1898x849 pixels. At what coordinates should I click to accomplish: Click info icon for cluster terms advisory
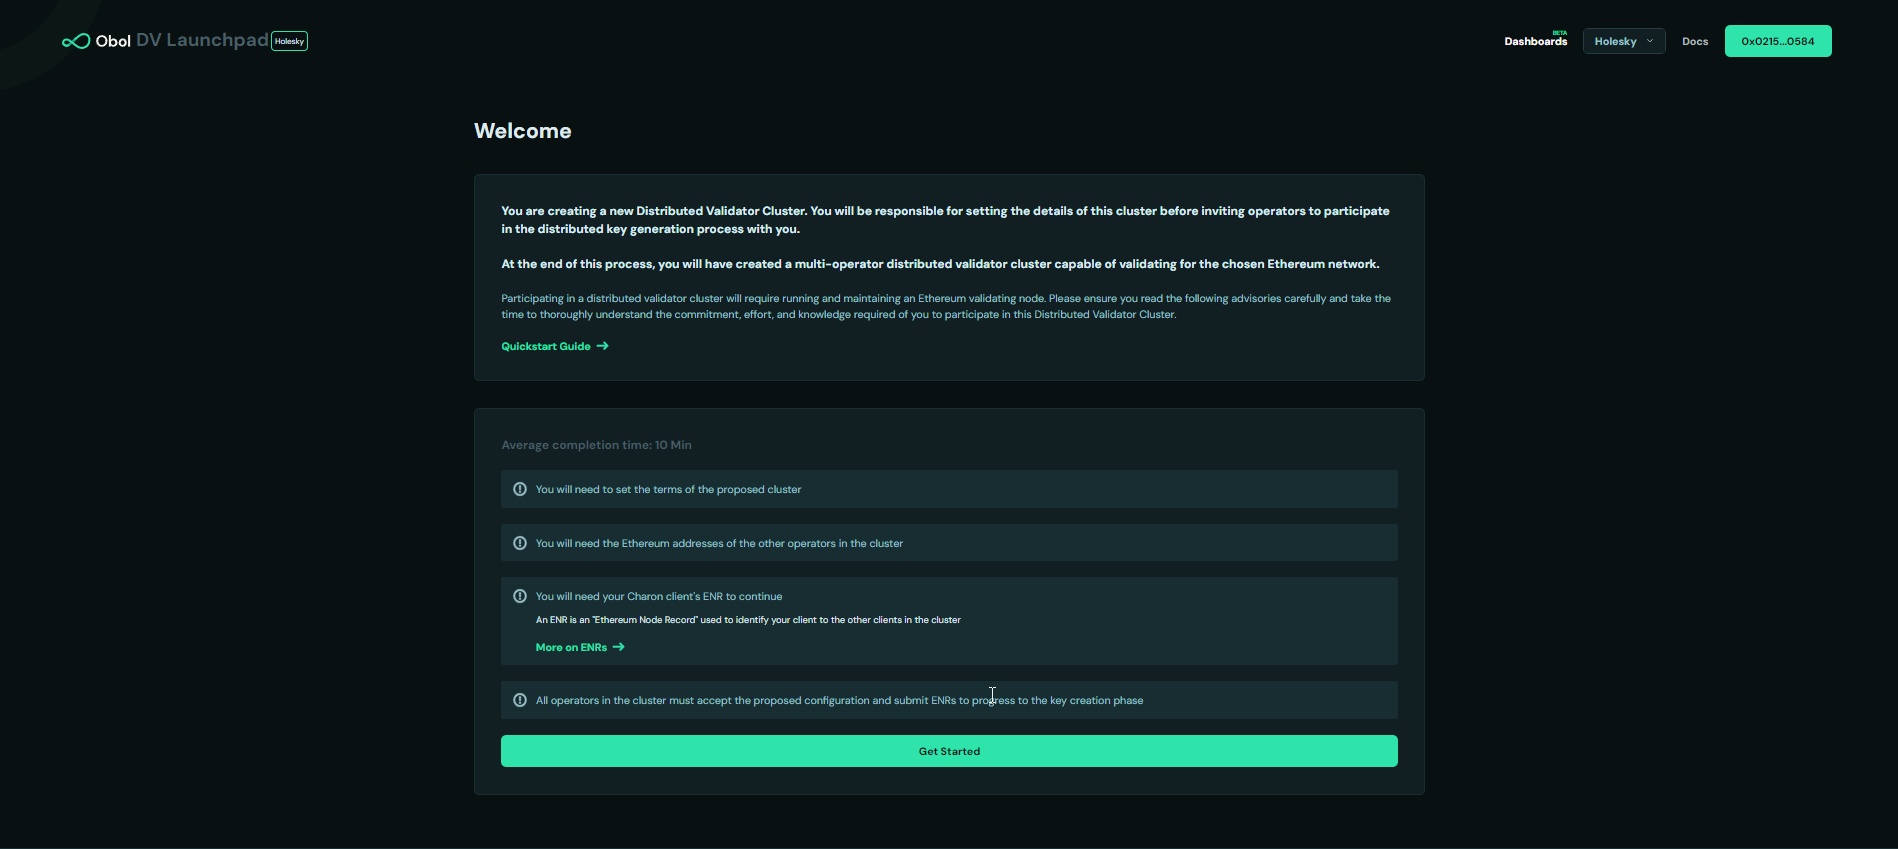pyautogui.click(x=520, y=489)
